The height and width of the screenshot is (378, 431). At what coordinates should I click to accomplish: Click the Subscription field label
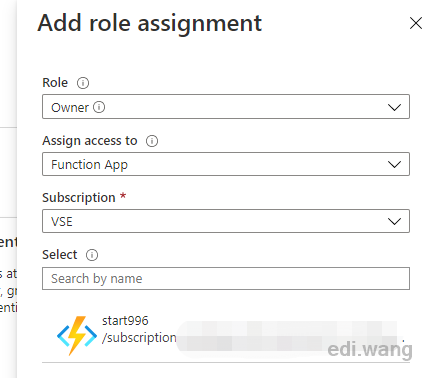click(x=79, y=198)
